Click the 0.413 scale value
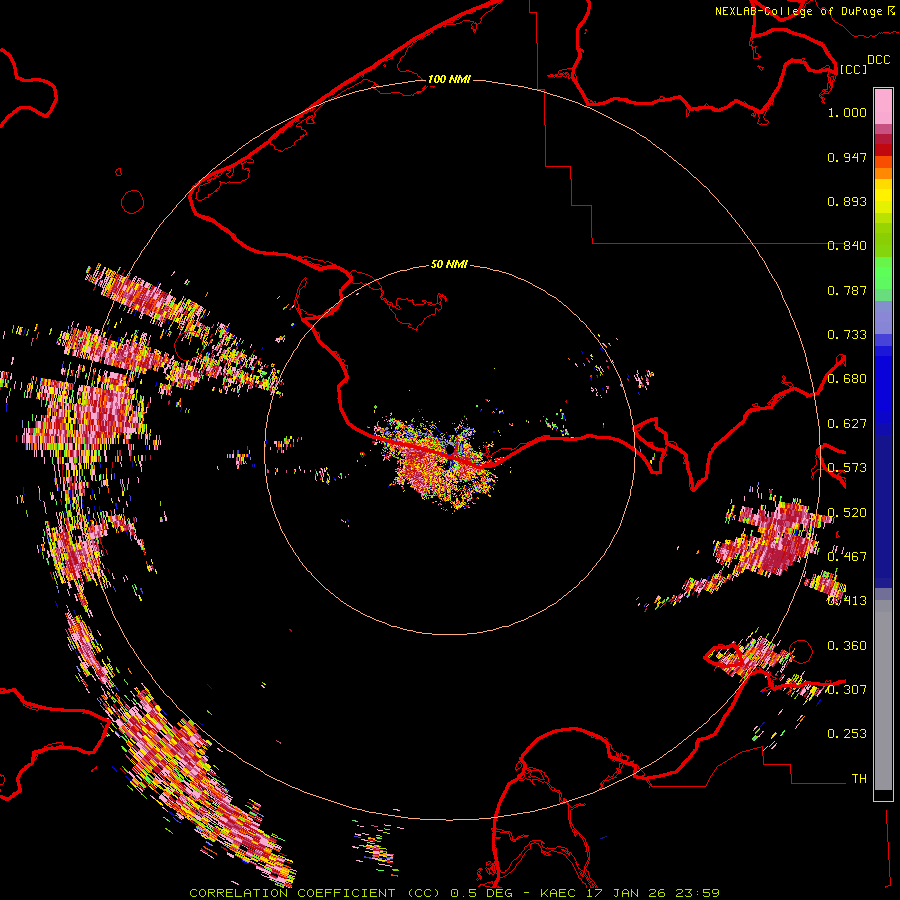 pos(847,601)
